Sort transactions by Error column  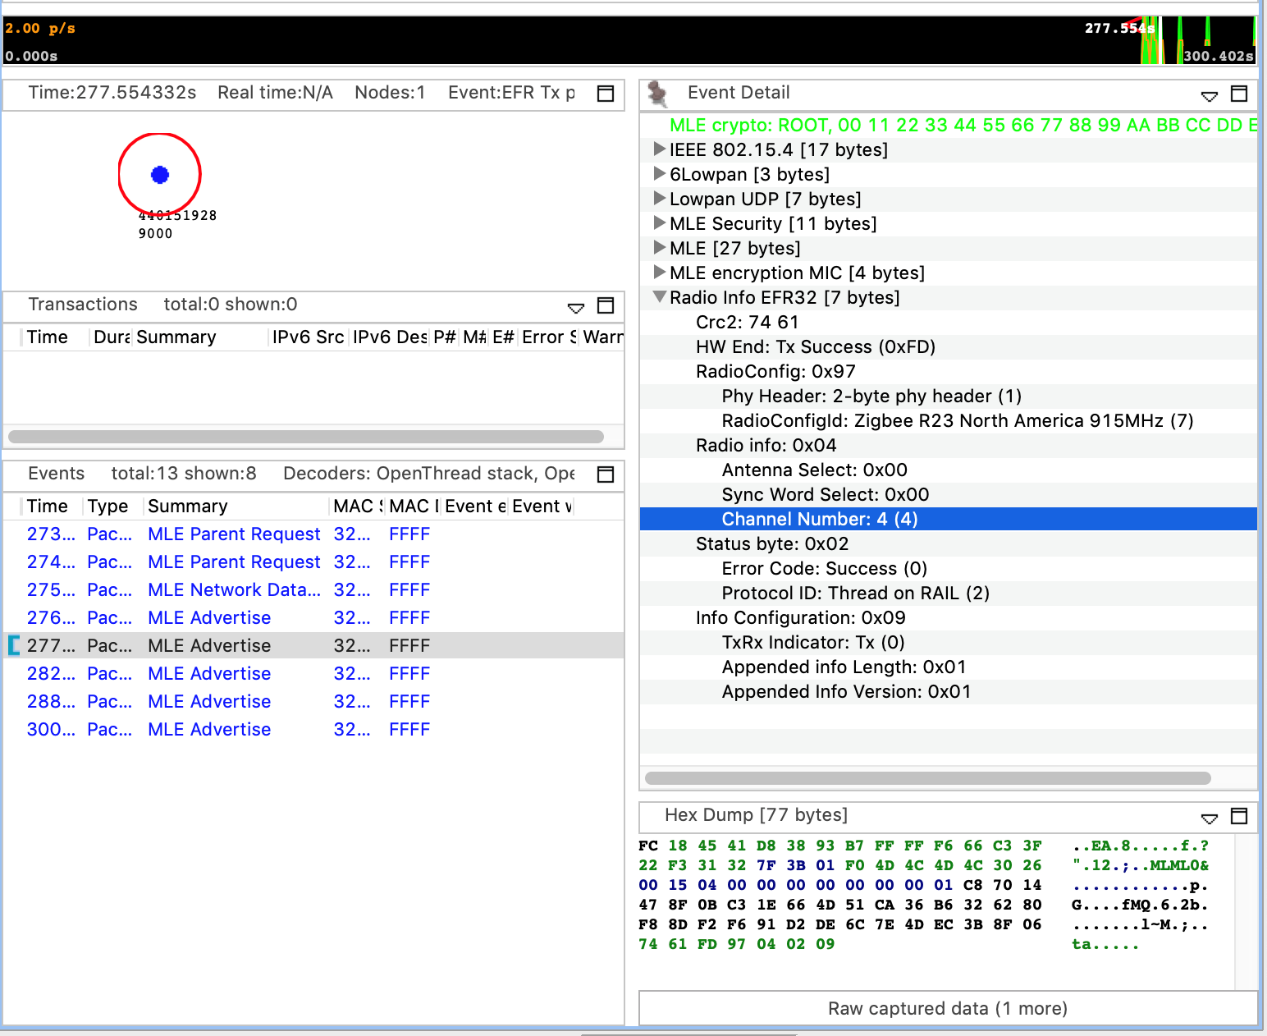click(548, 337)
